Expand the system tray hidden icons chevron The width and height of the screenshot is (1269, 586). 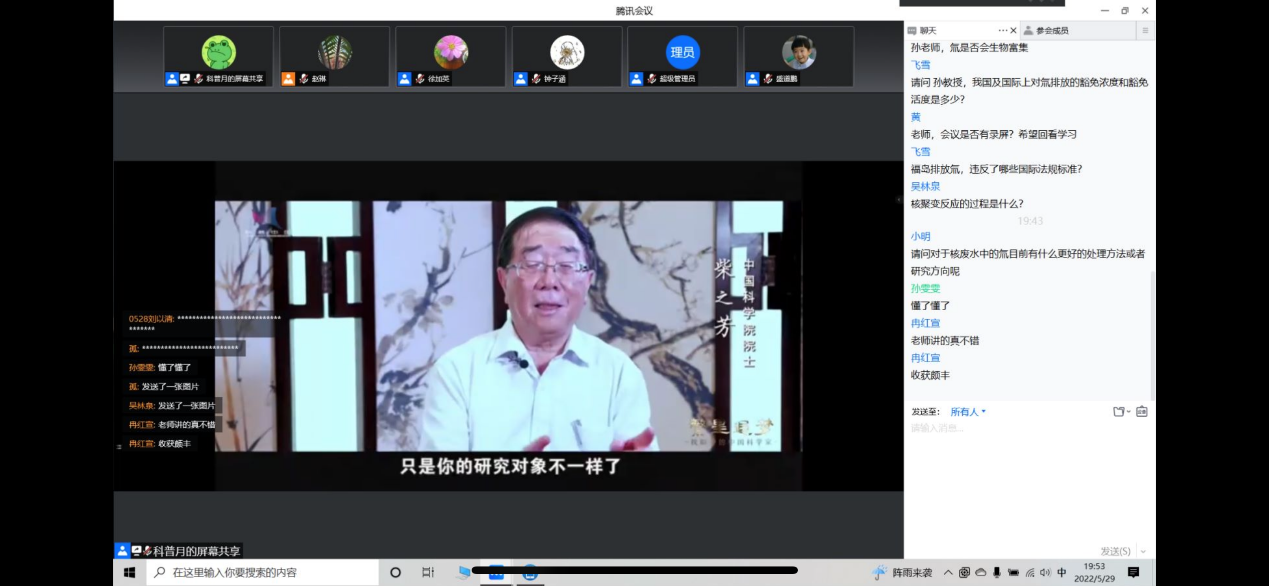[x=948, y=573]
